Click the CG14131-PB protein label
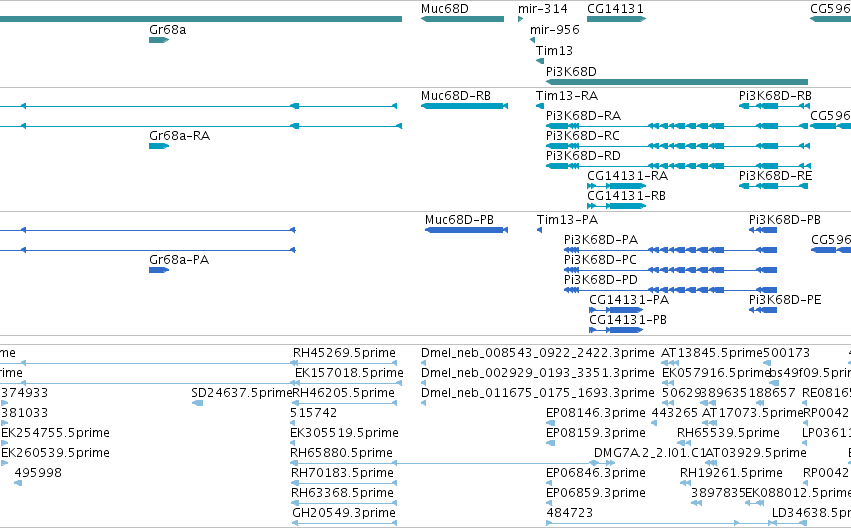This screenshot has width=851, height=528. pyautogui.click(x=628, y=320)
